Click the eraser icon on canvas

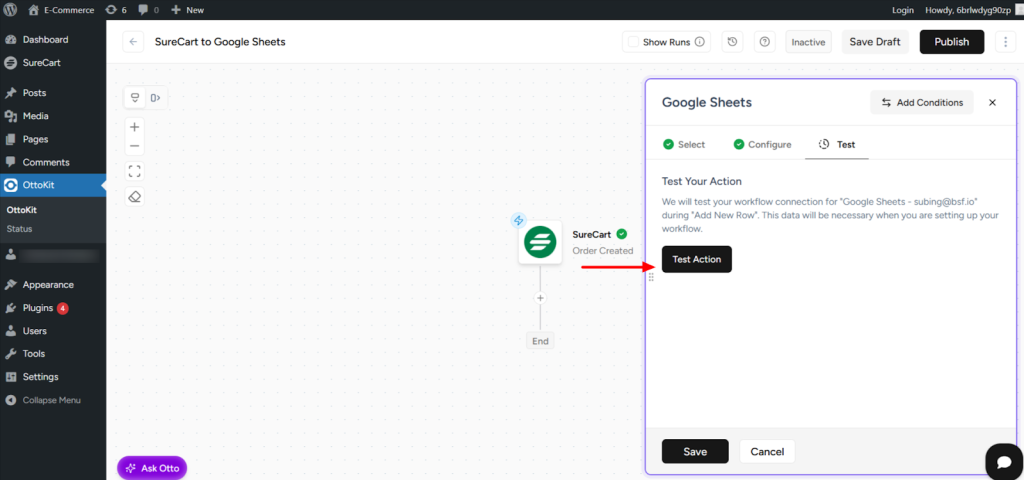[x=135, y=196]
